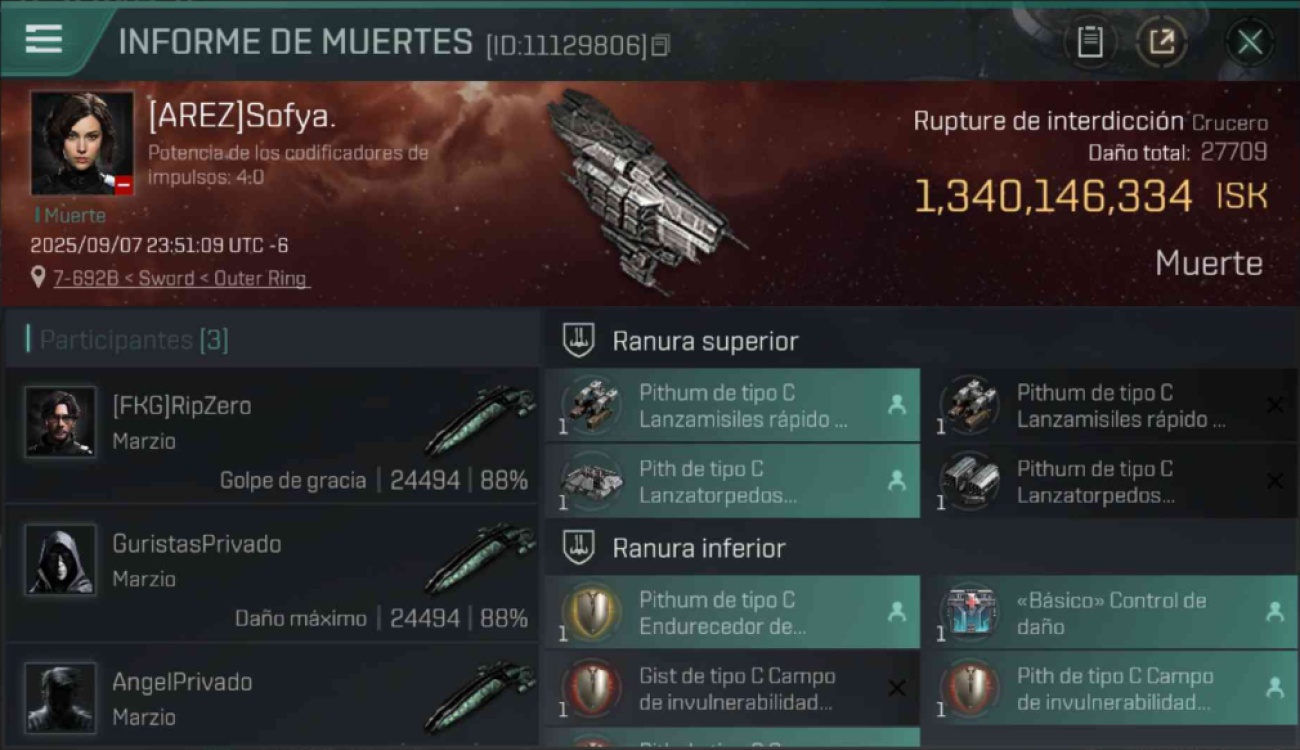Click the Pithum Endurecedor module icon

click(x=592, y=612)
